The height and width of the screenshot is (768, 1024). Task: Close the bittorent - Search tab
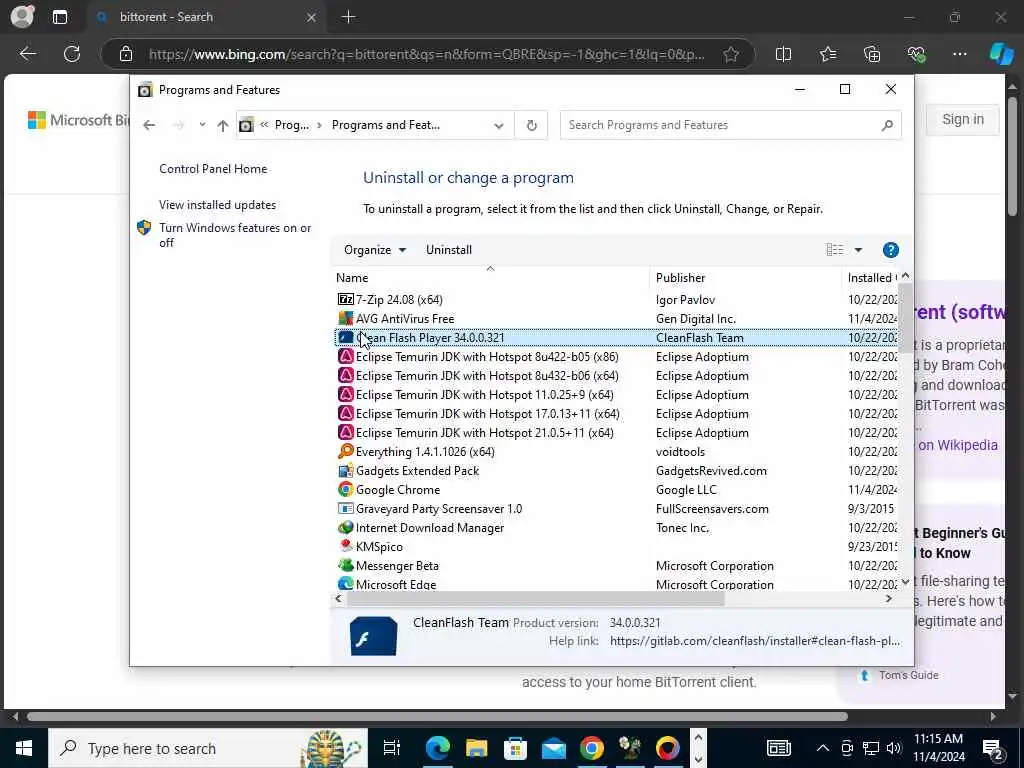[312, 17]
